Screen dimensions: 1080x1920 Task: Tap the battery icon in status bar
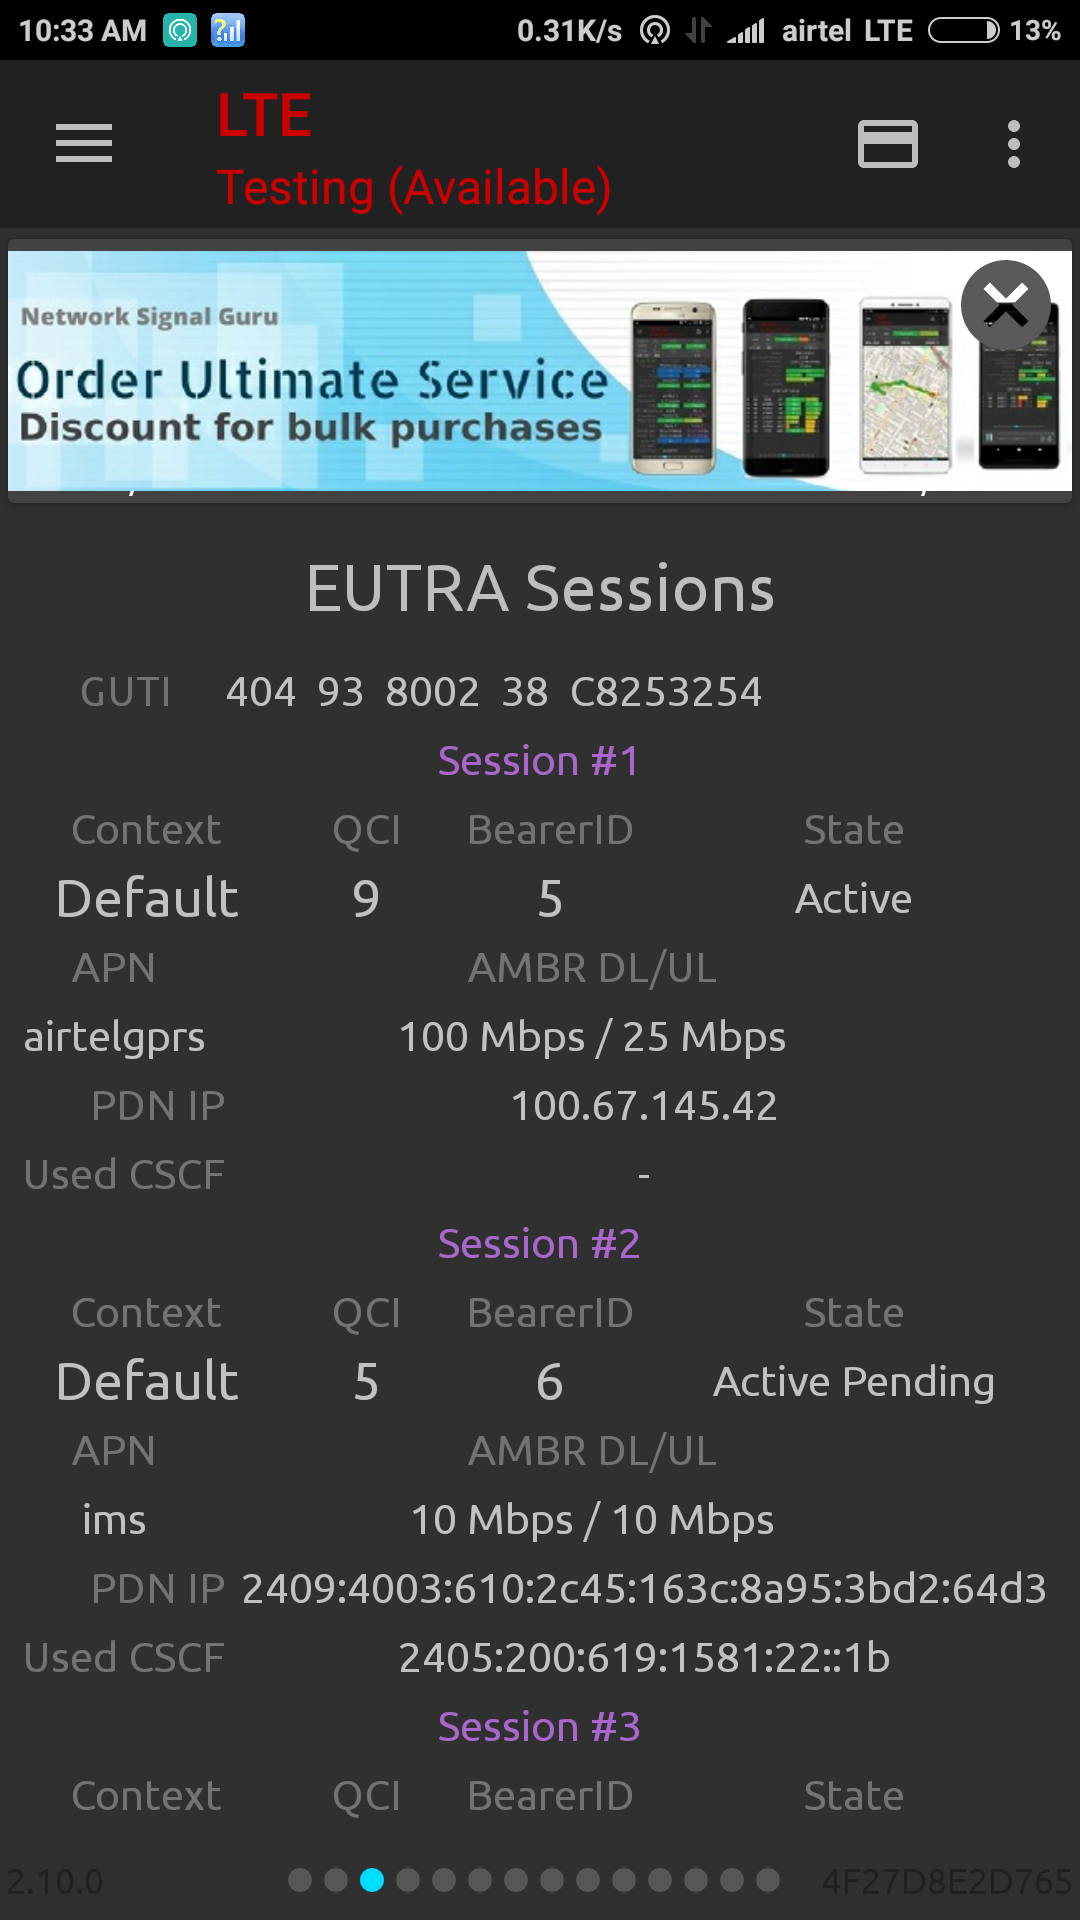963,31
